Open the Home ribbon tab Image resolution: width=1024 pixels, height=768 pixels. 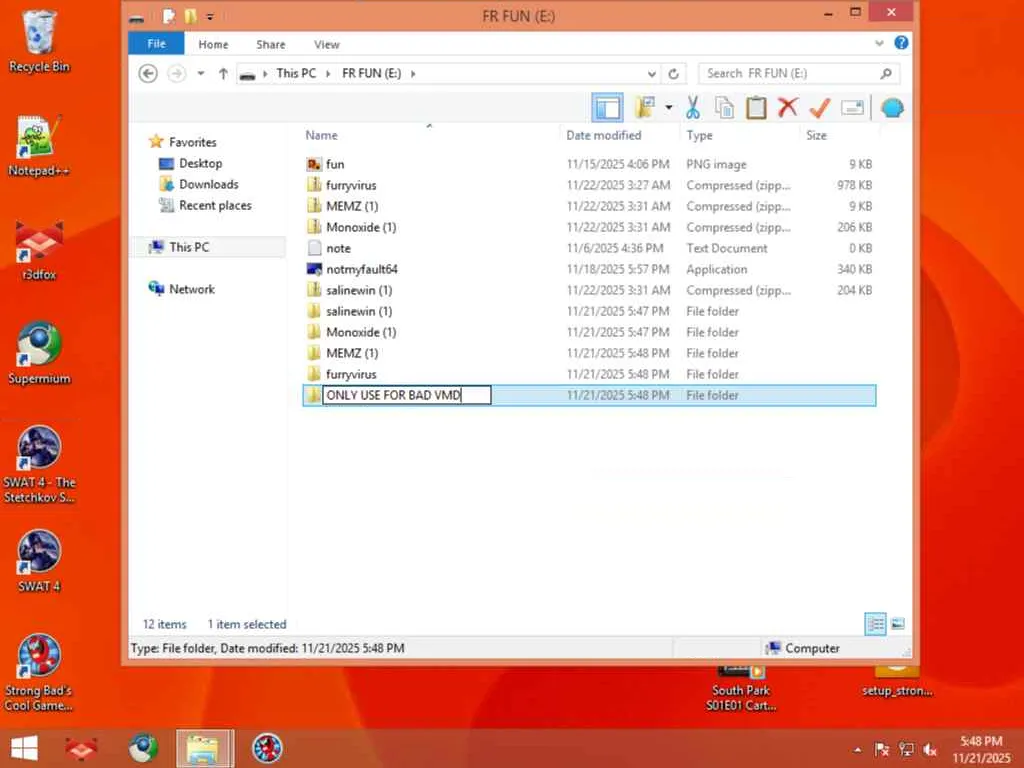(x=214, y=44)
